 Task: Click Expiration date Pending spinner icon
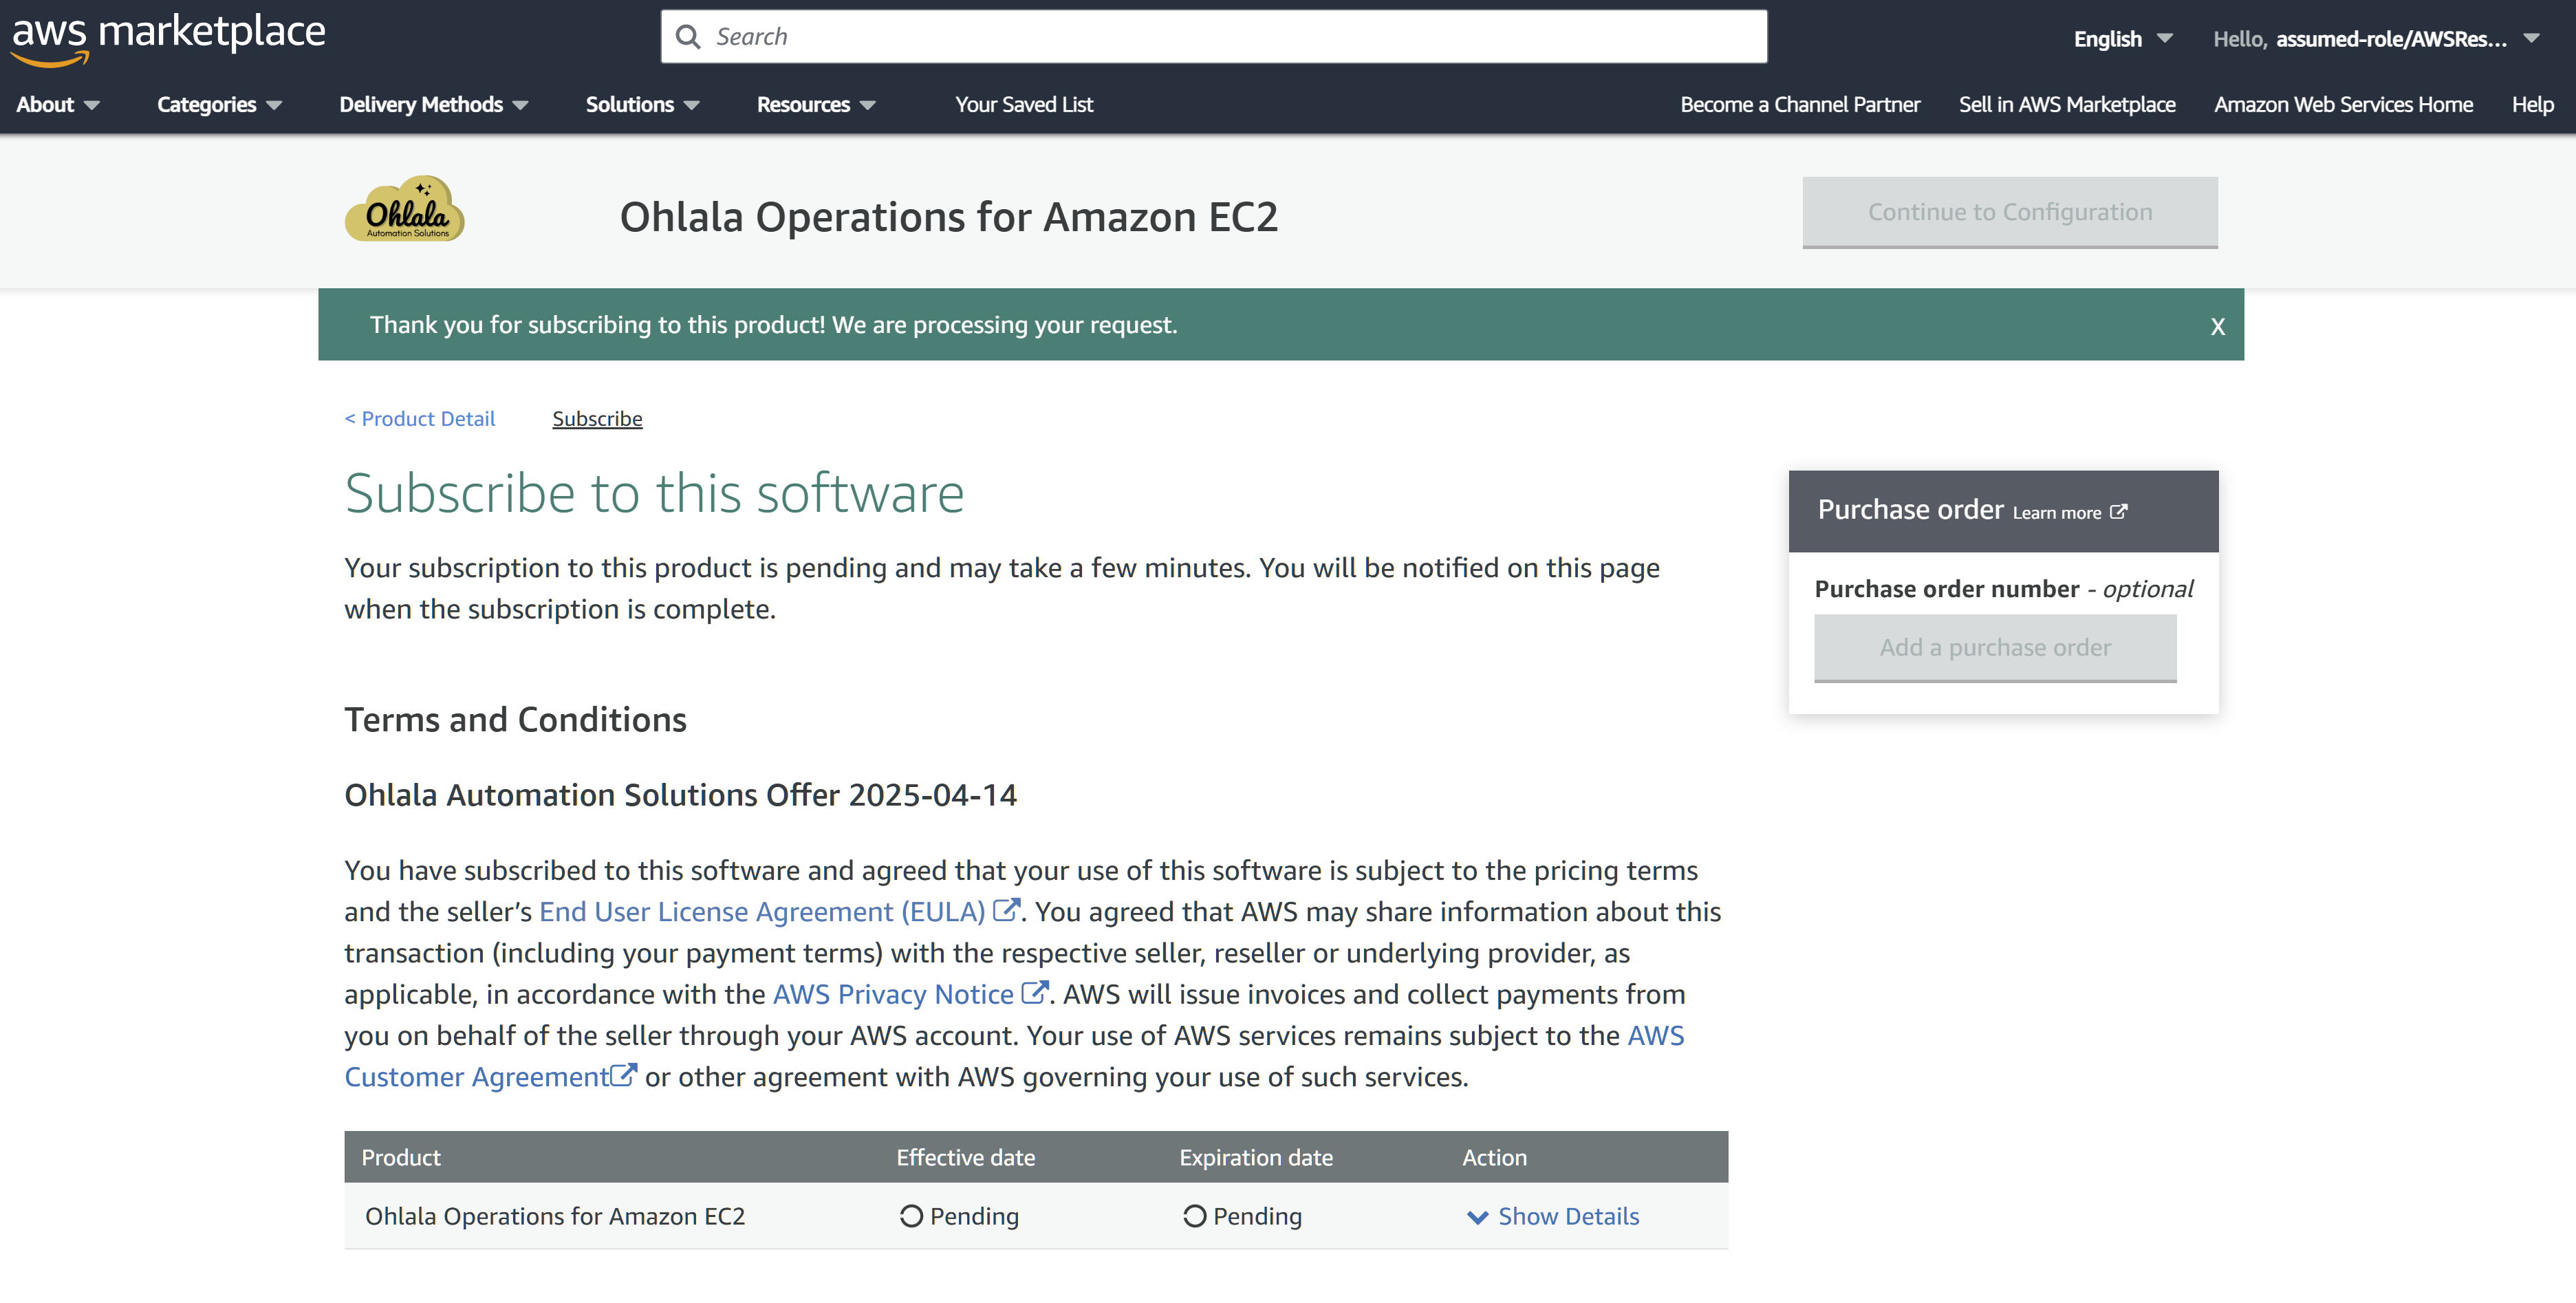1194,1215
